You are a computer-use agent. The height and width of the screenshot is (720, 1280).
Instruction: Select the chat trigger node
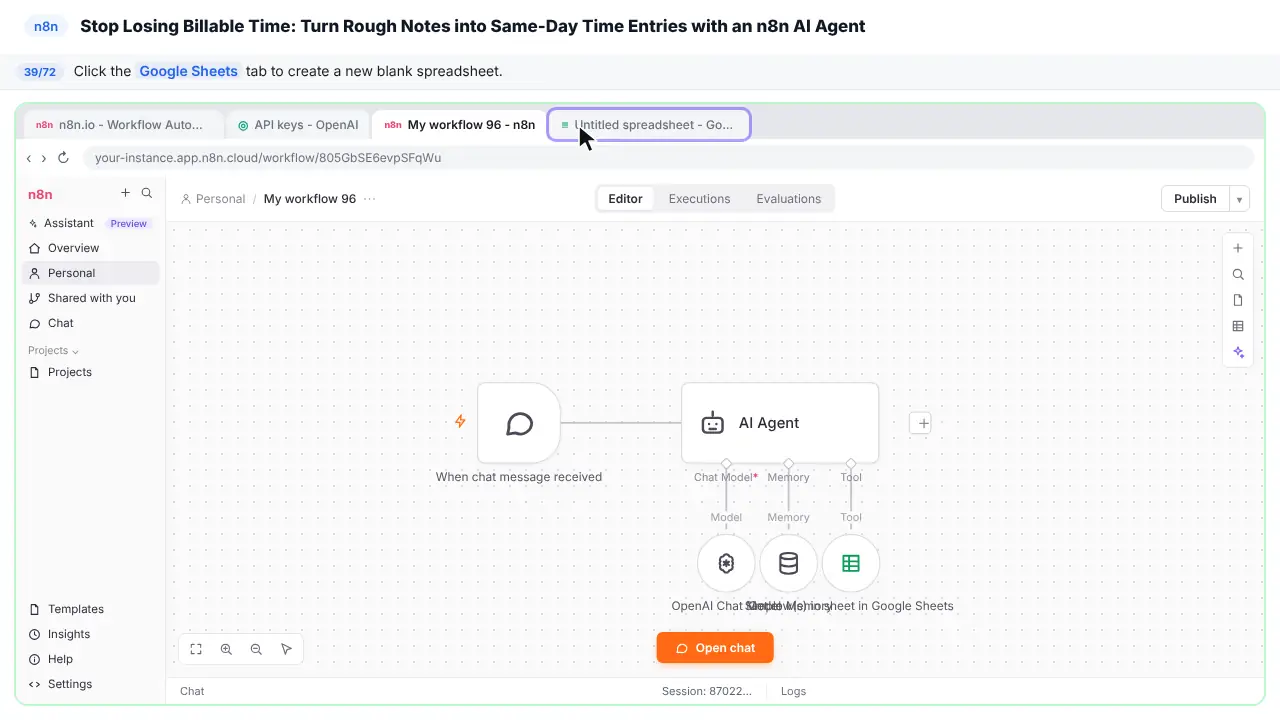coord(519,423)
